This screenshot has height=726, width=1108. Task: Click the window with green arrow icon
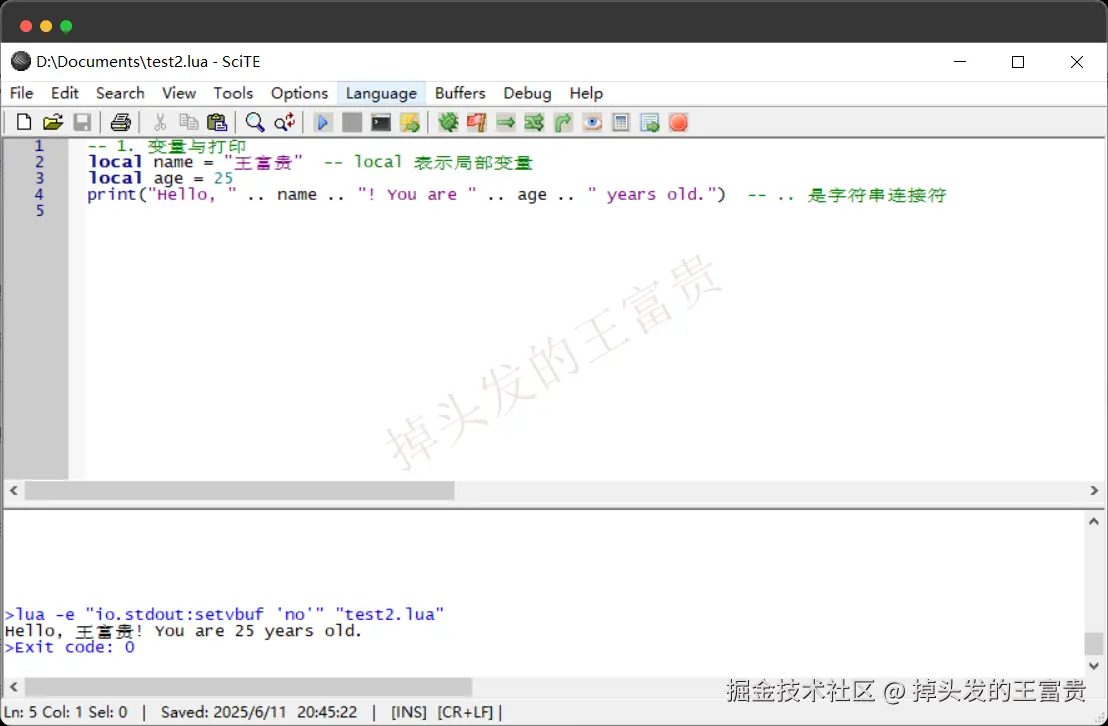[649, 122]
